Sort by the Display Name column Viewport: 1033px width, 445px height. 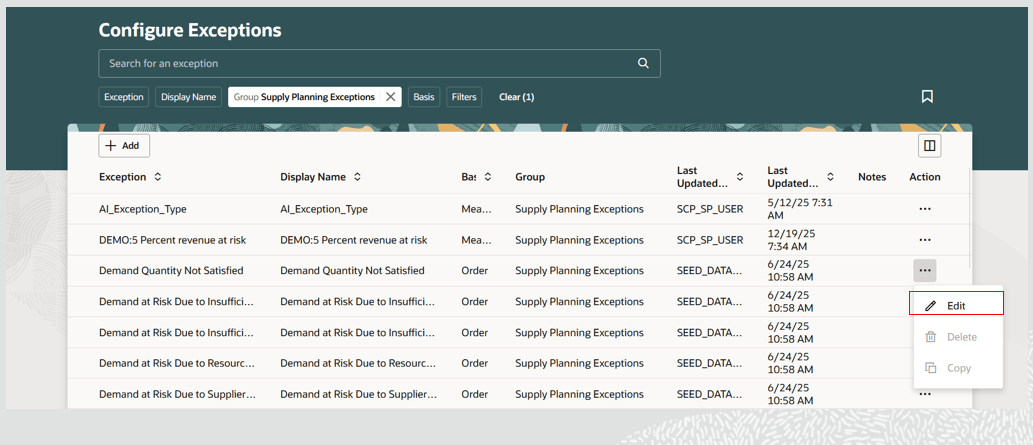357,177
